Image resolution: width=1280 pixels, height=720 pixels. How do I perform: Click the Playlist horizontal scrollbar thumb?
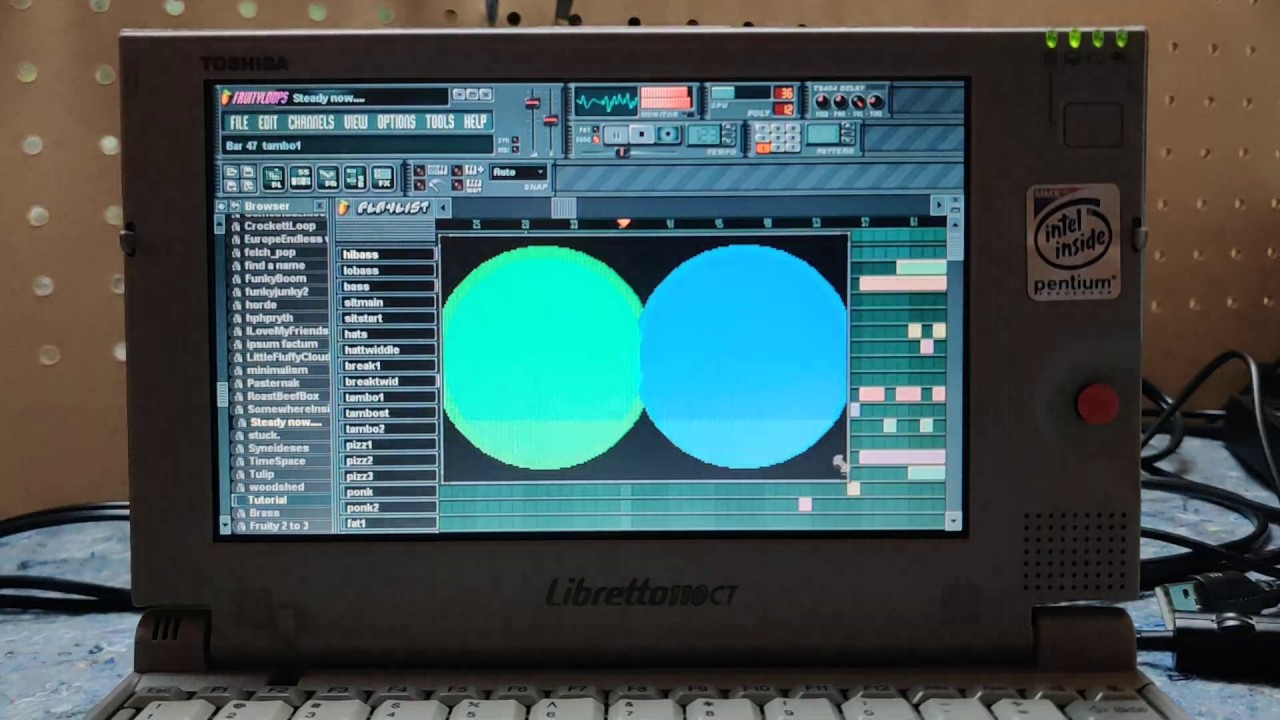pyautogui.click(x=563, y=208)
